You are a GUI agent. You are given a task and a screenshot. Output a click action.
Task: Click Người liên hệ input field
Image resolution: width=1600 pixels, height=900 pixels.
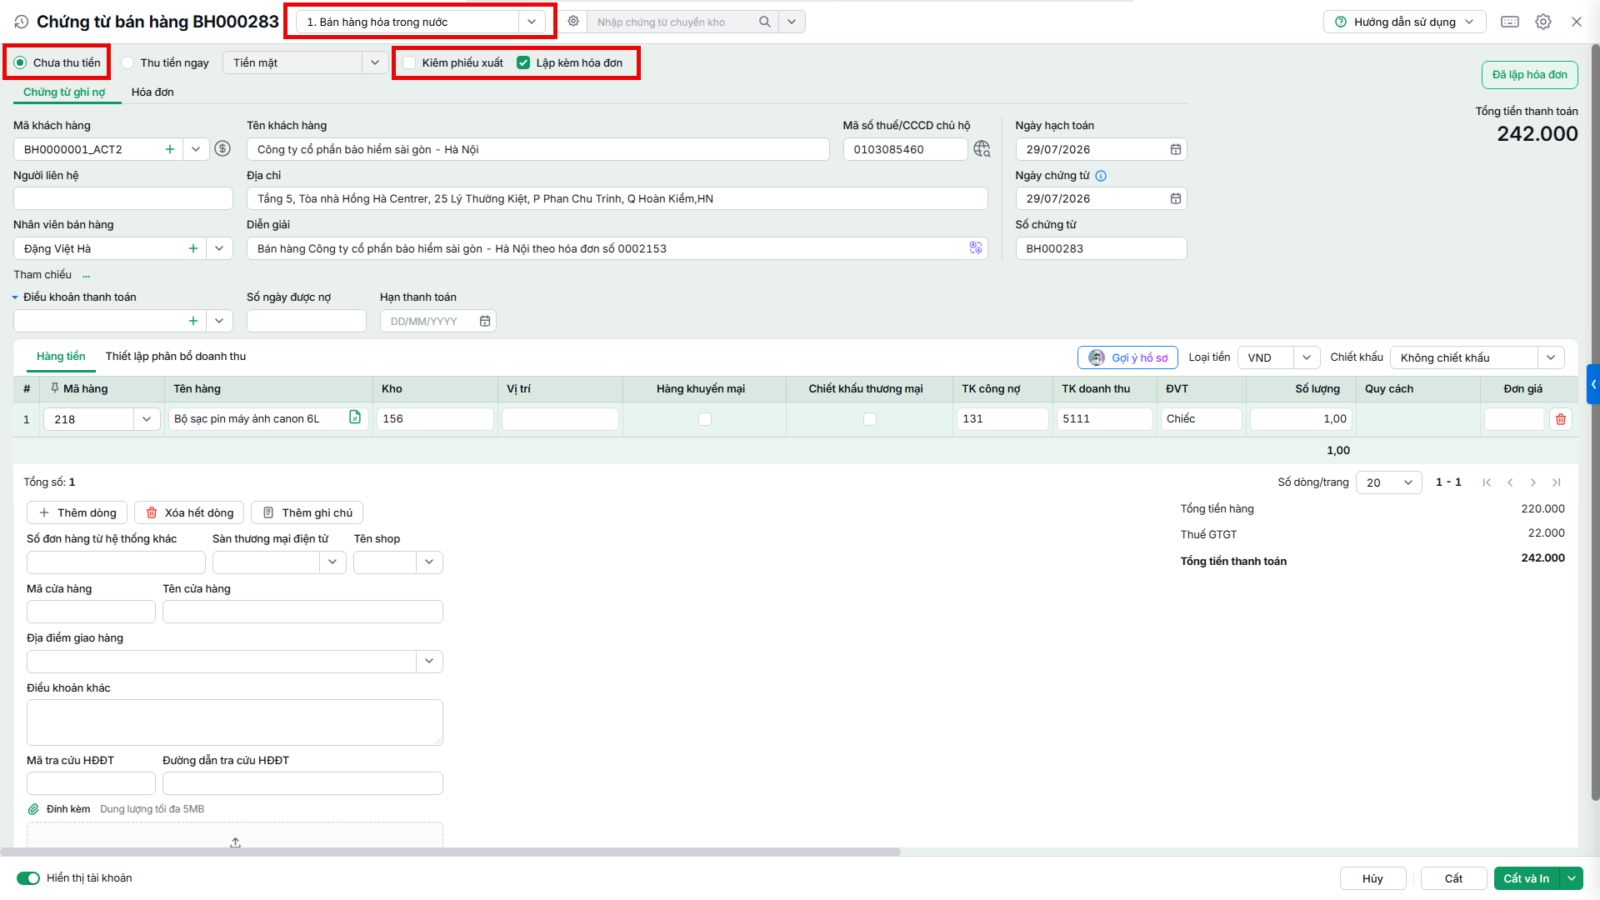123,199
